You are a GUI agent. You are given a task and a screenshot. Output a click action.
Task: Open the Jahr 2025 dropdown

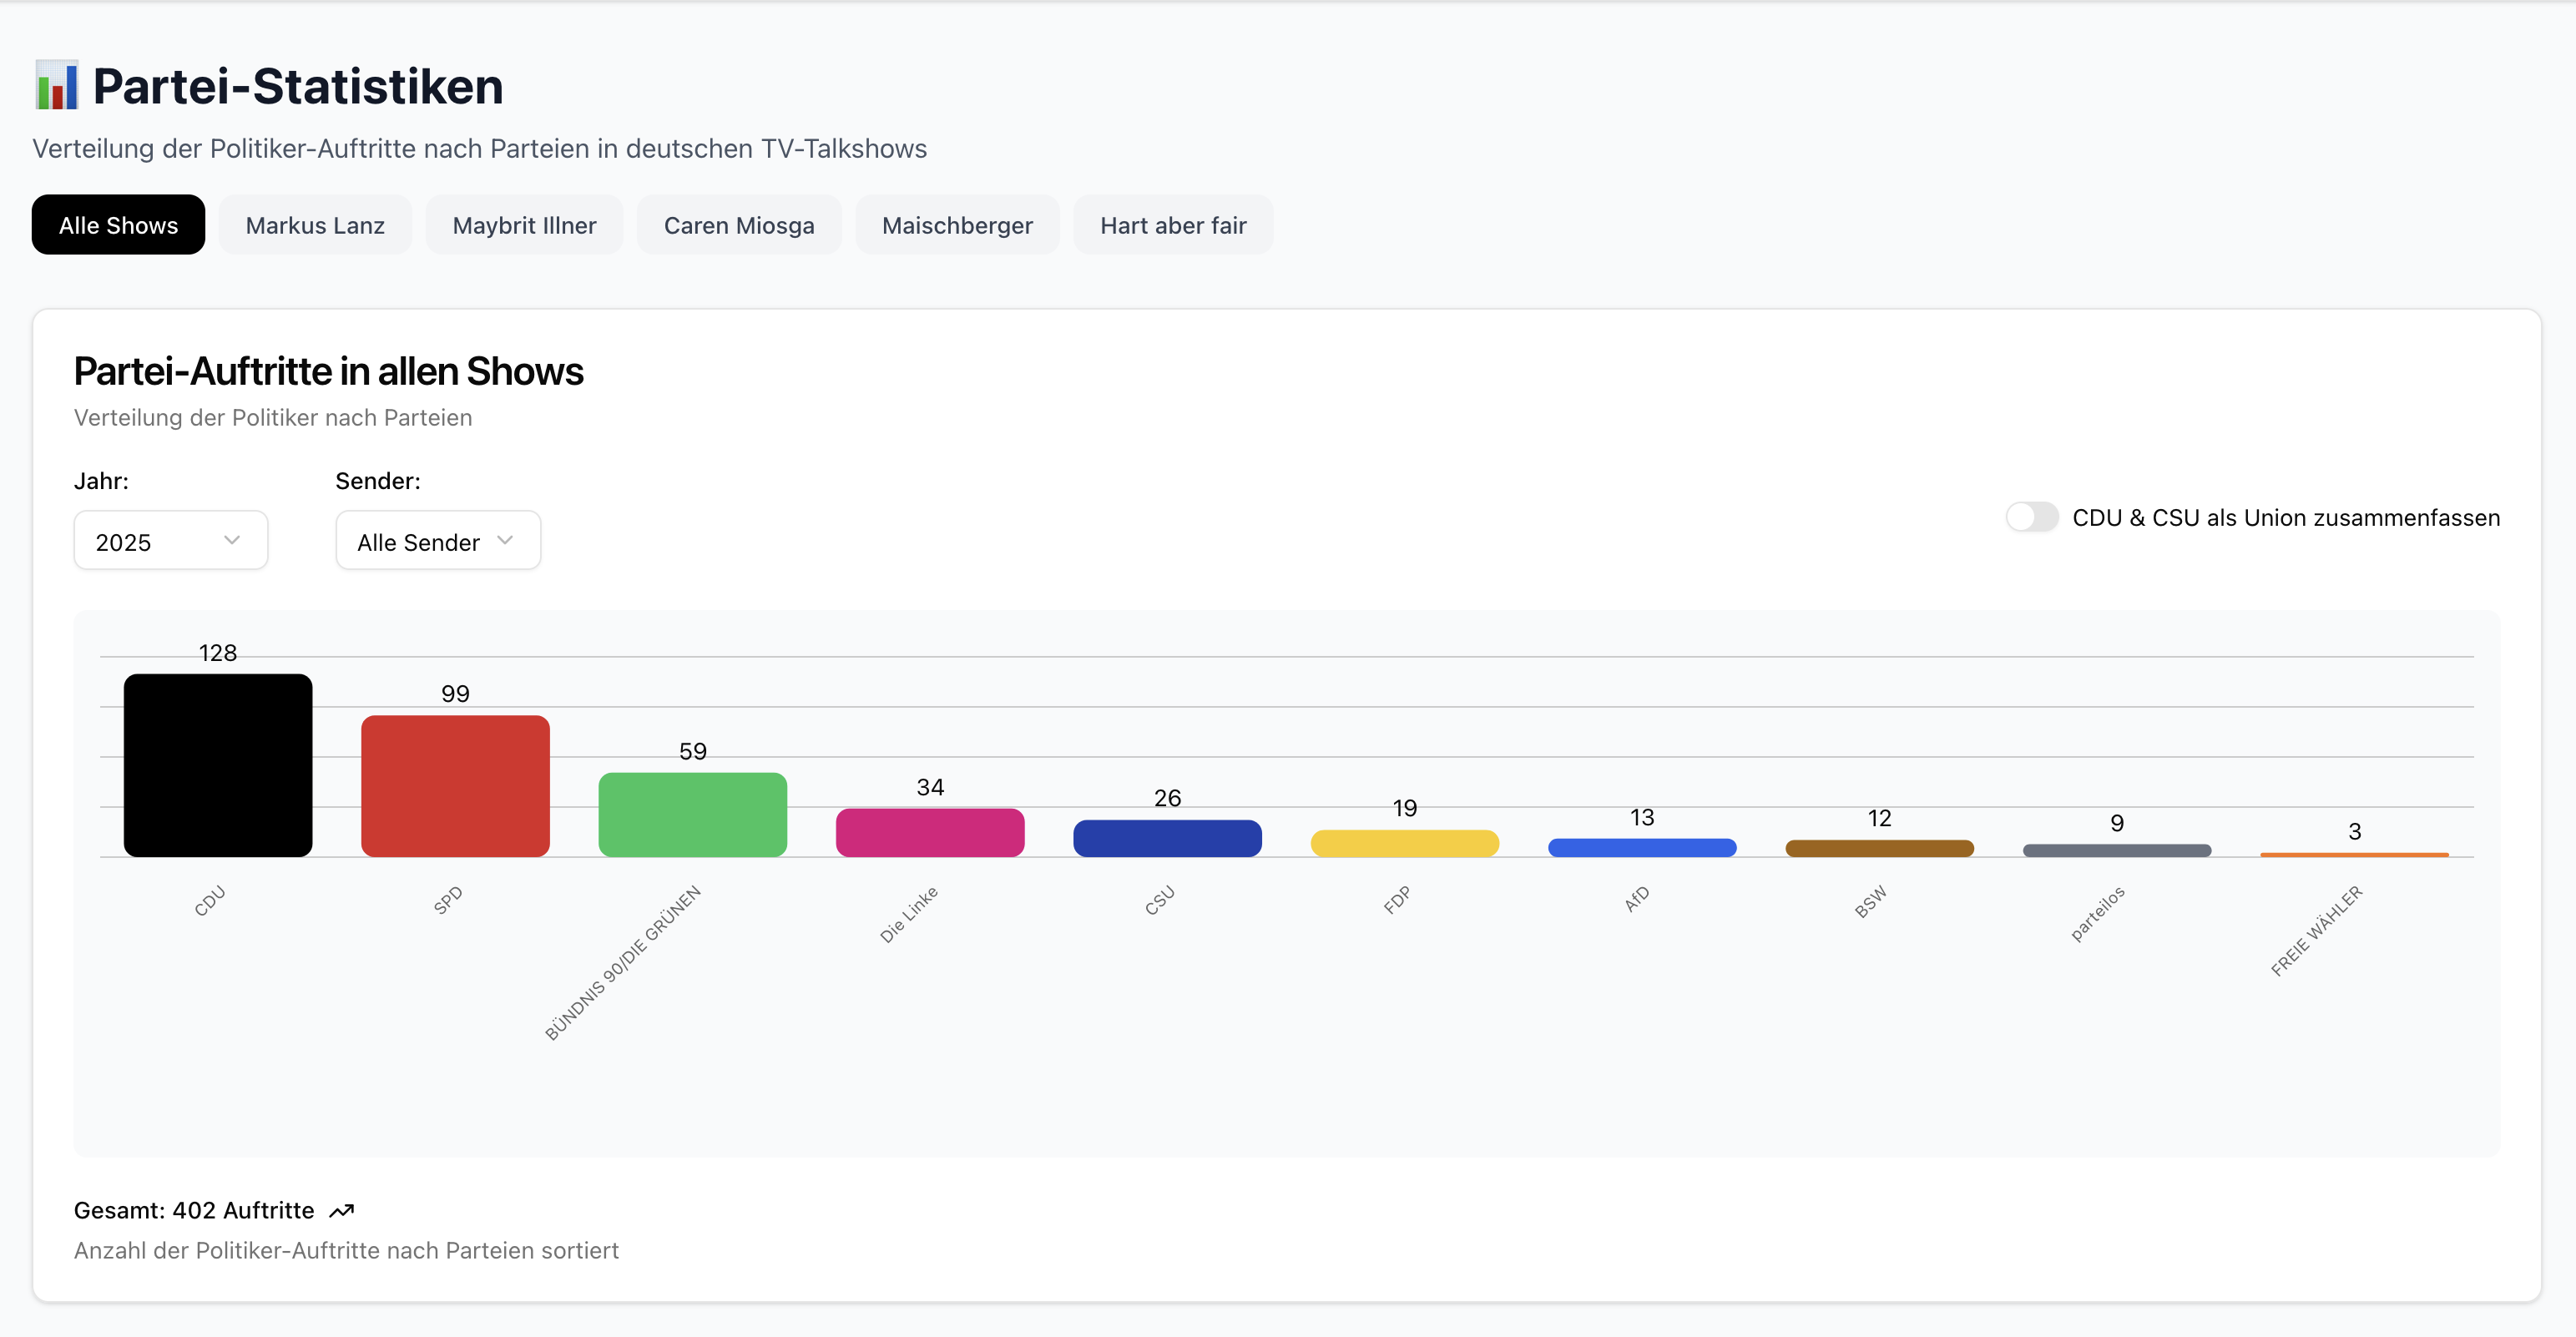(170, 541)
